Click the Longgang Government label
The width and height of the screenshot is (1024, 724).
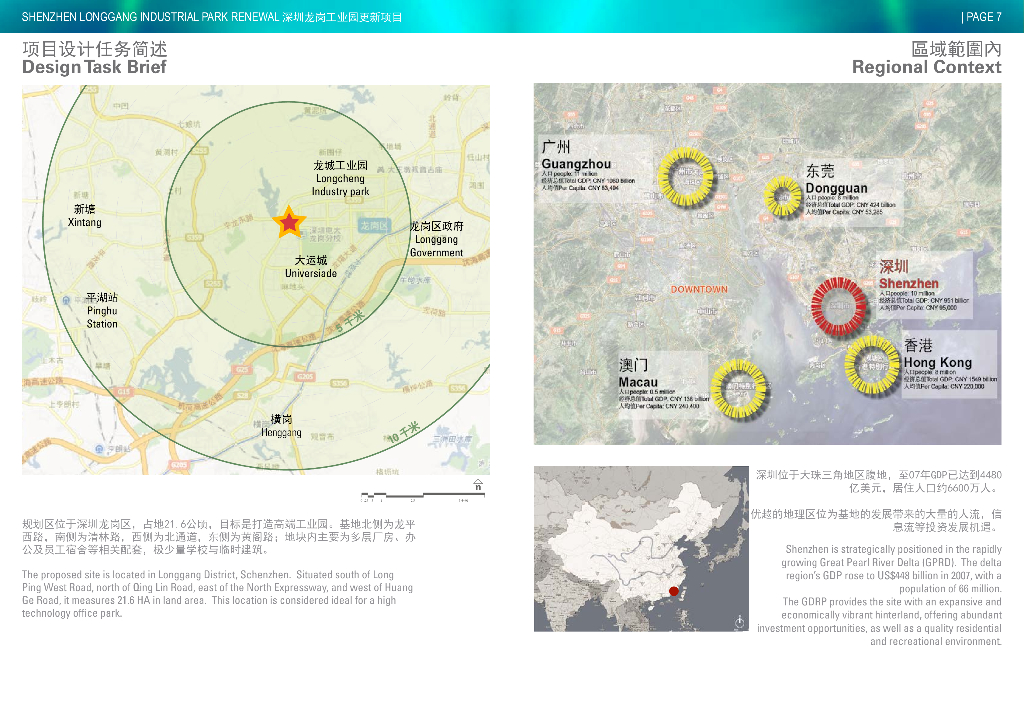click(437, 240)
